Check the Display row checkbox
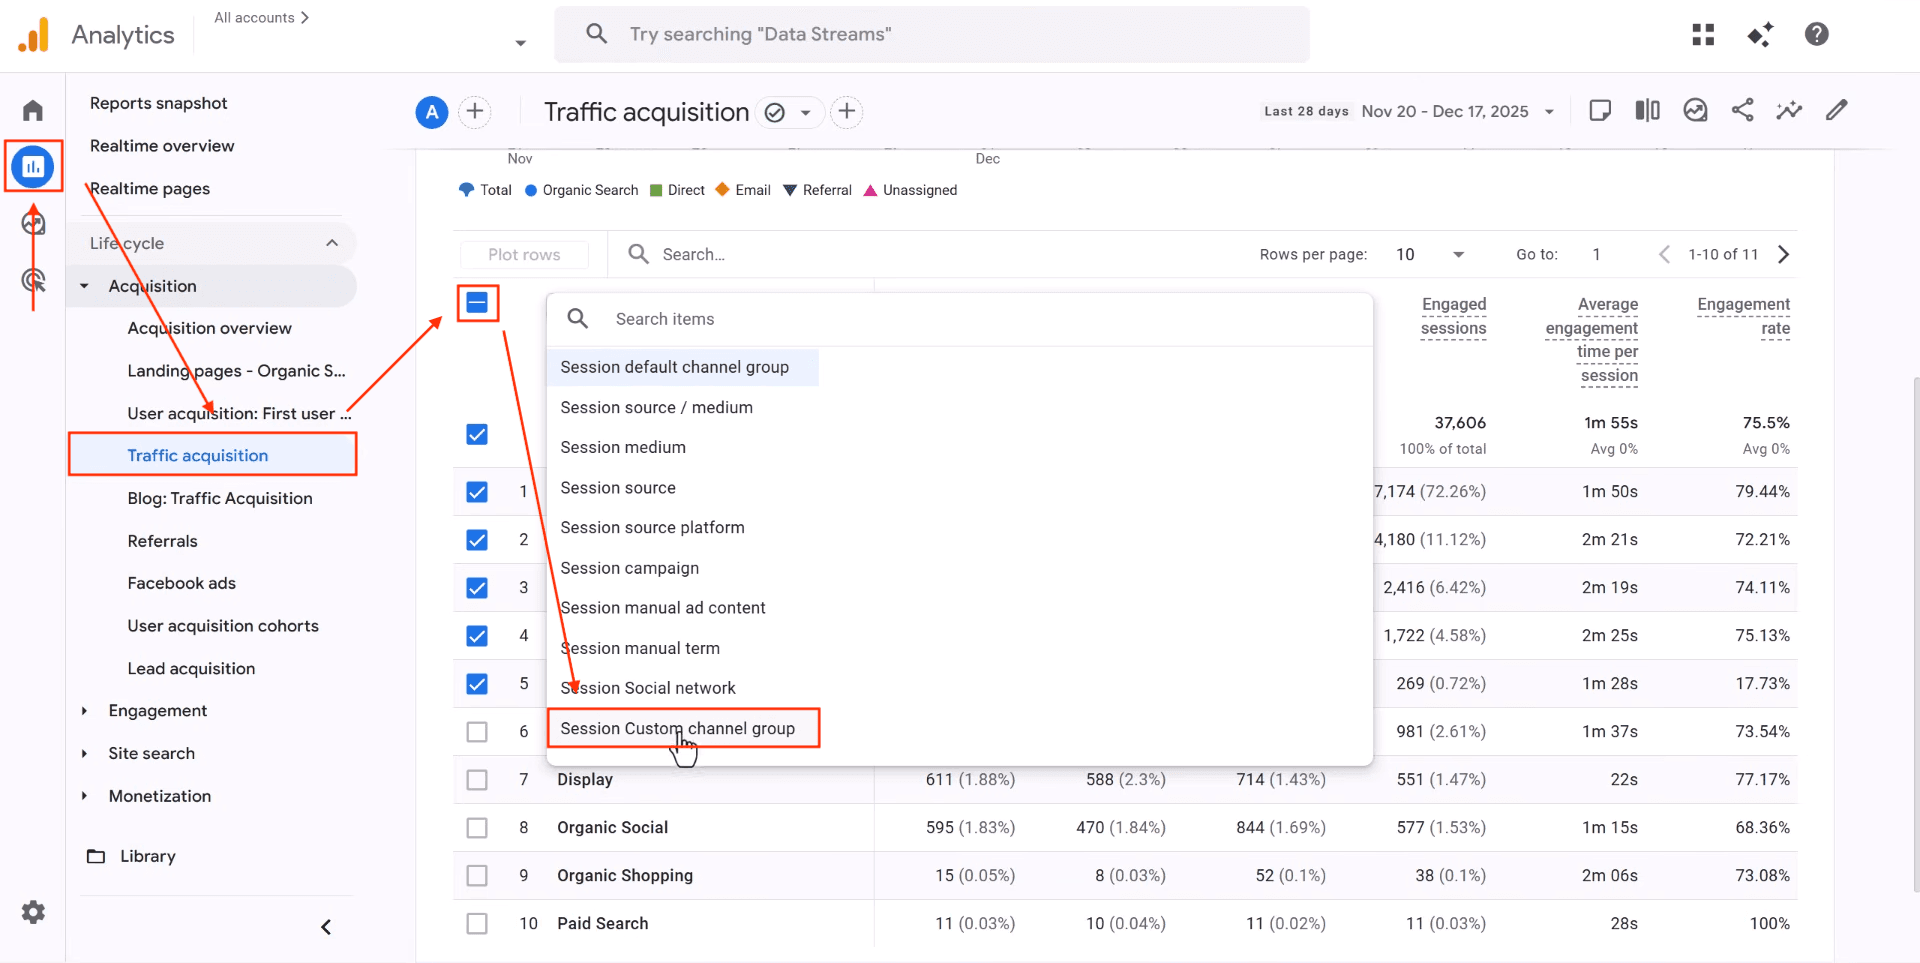 (477, 780)
